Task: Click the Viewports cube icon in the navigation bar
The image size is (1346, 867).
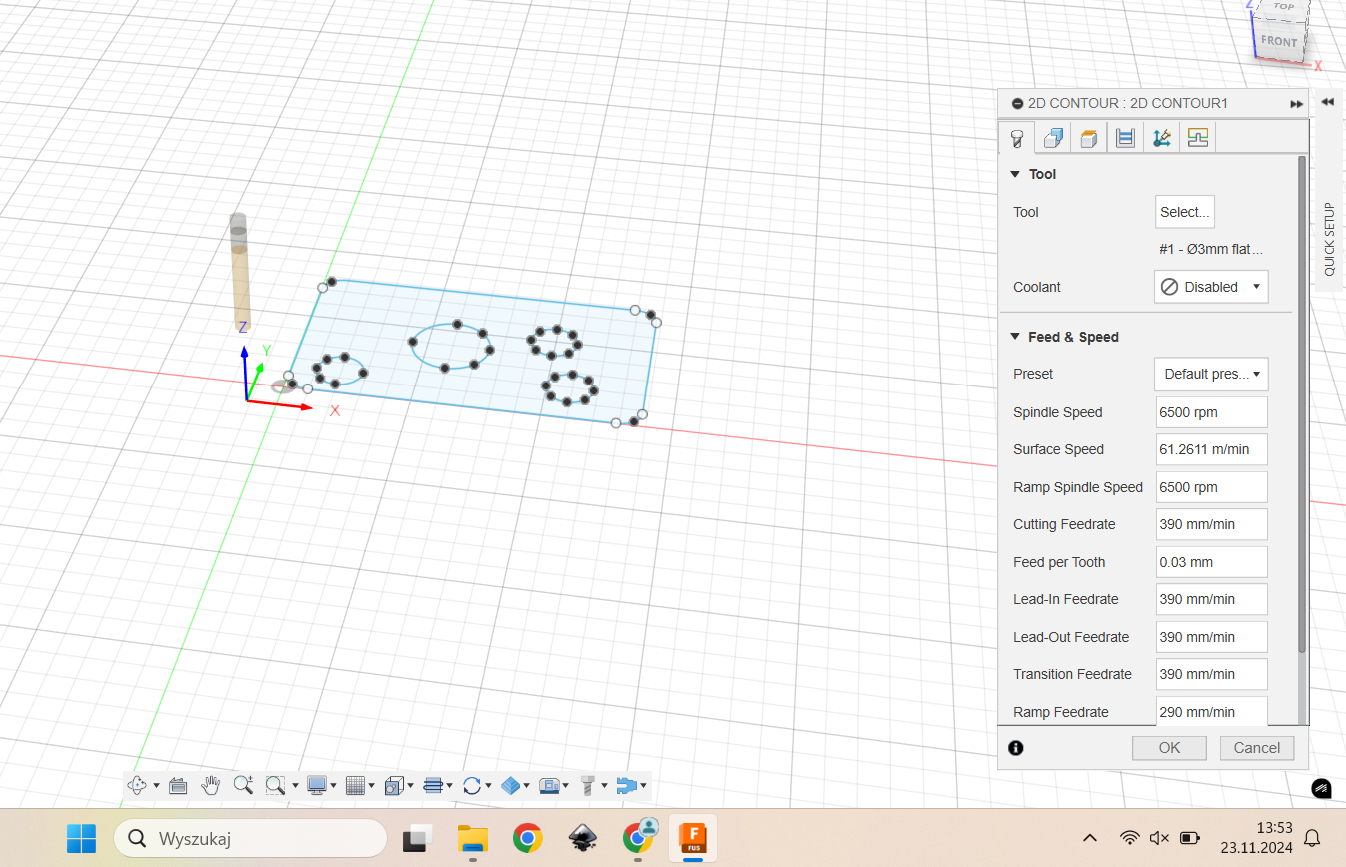Action: [394, 785]
